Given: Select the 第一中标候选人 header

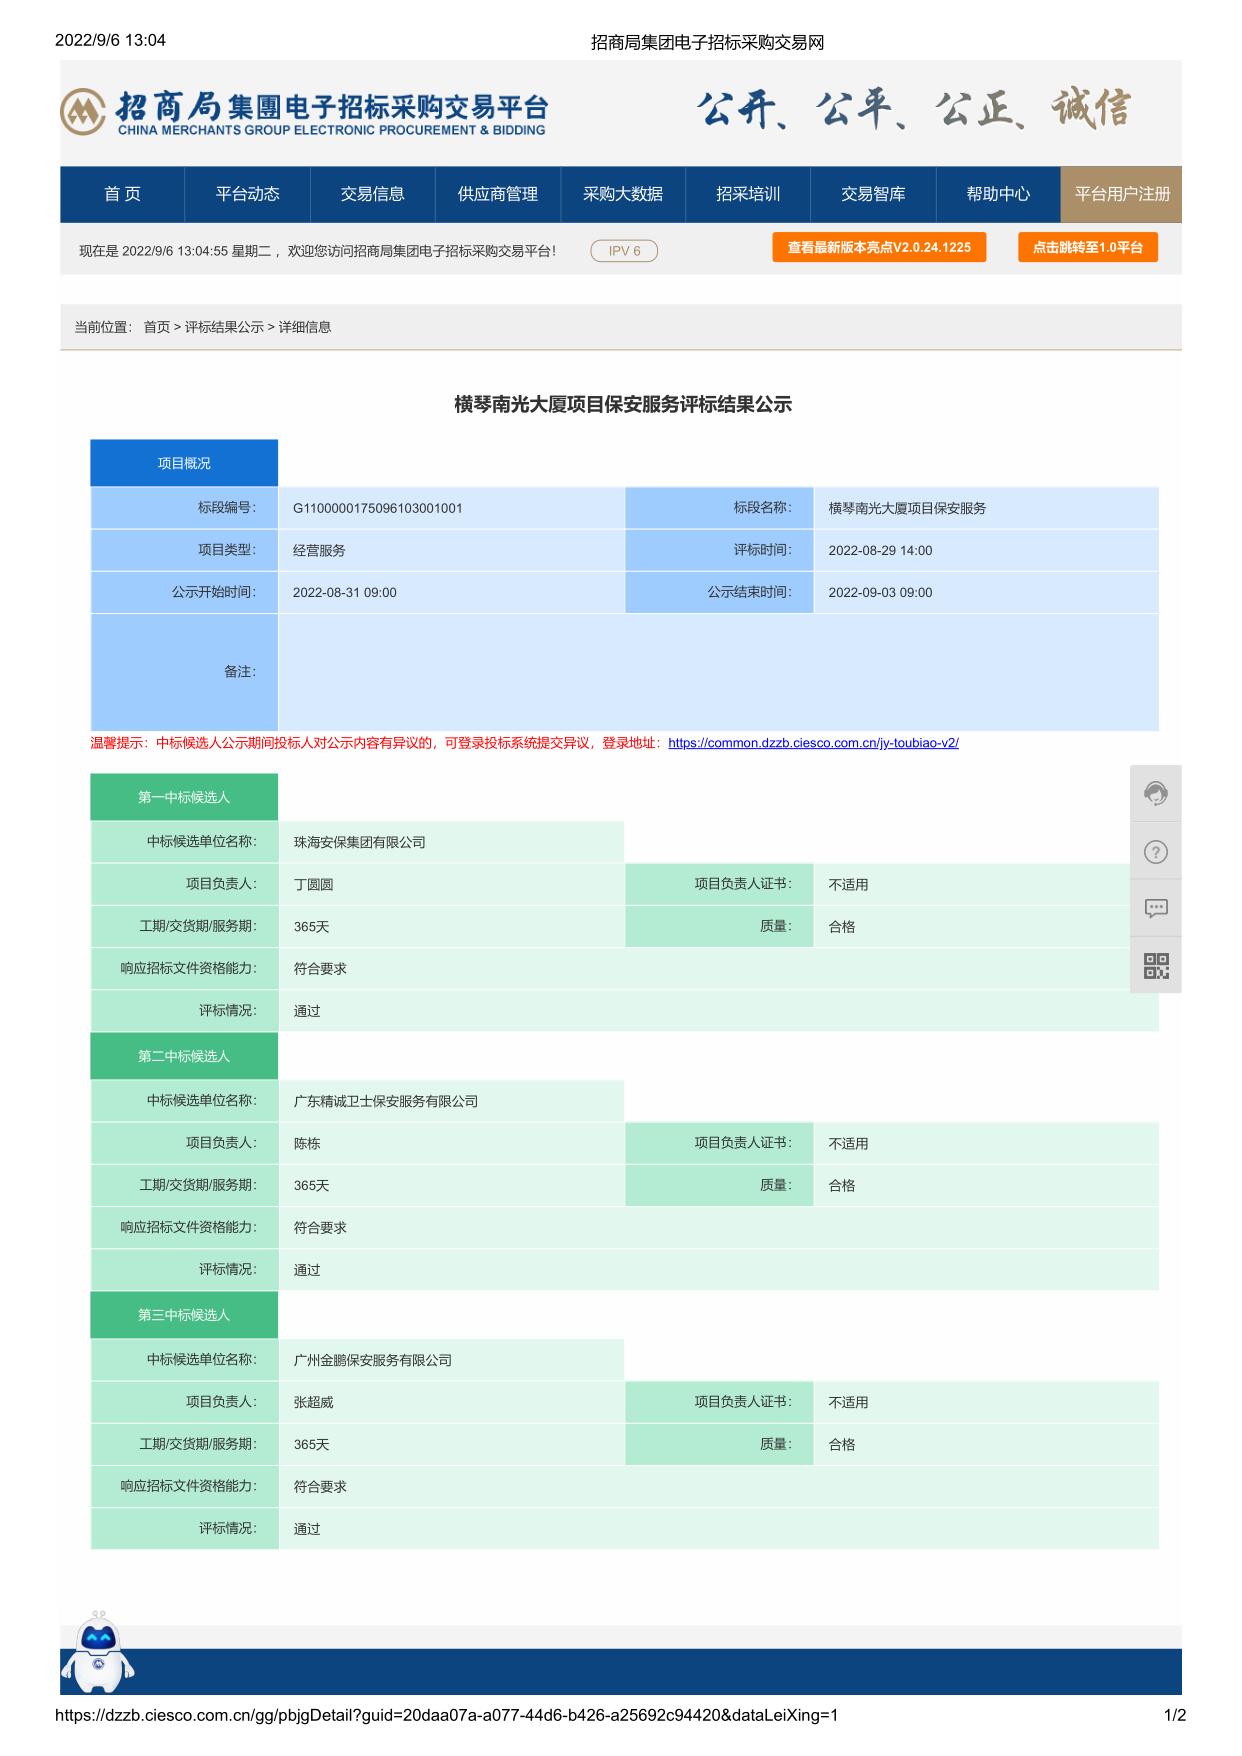Looking at the screenshot, I should tap(184, 797).
